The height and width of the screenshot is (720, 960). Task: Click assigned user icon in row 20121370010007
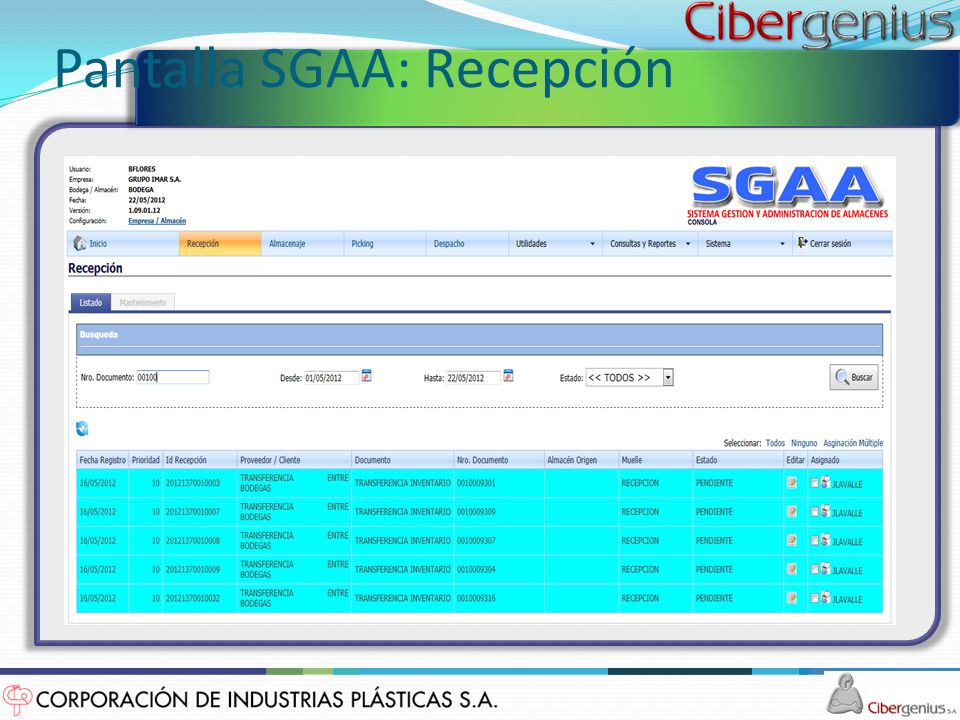pyautogui.click(x=825, y=511)
